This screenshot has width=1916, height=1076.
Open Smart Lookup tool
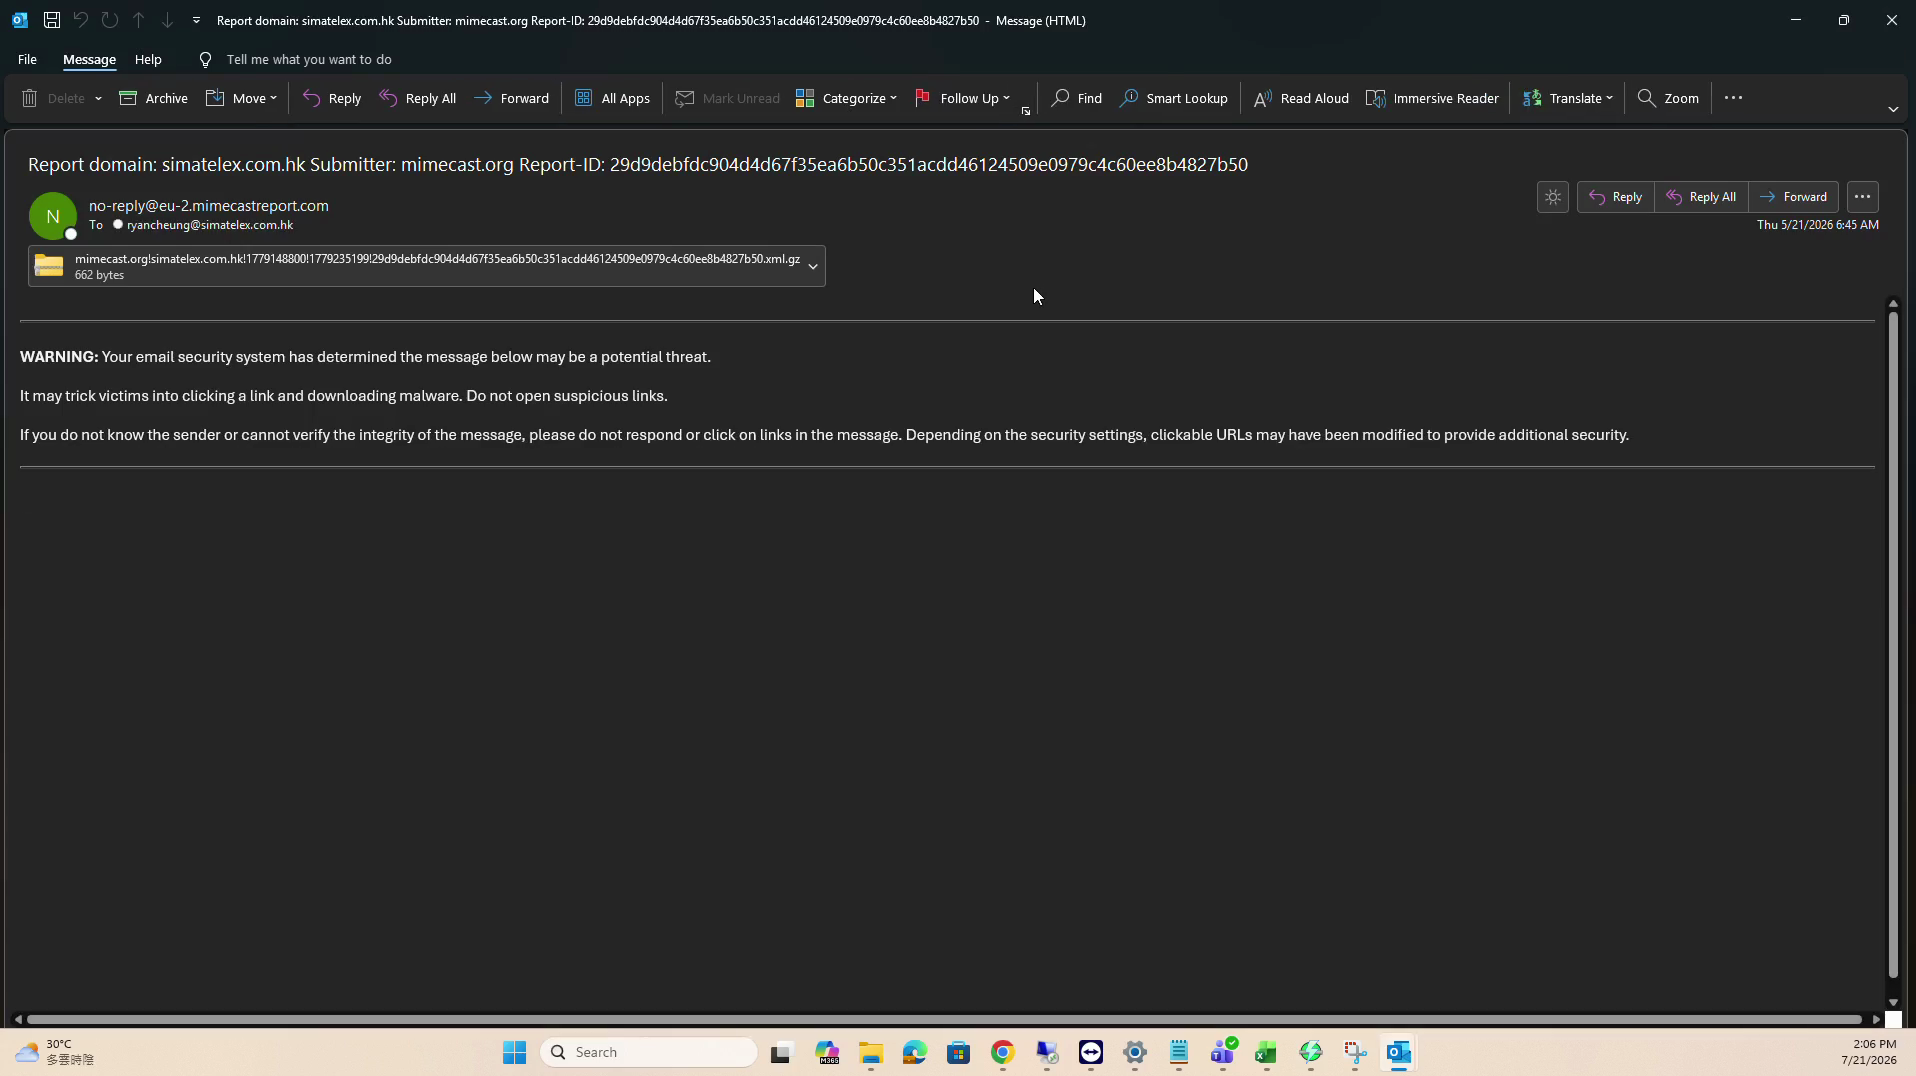click(x=1173, y=98)
